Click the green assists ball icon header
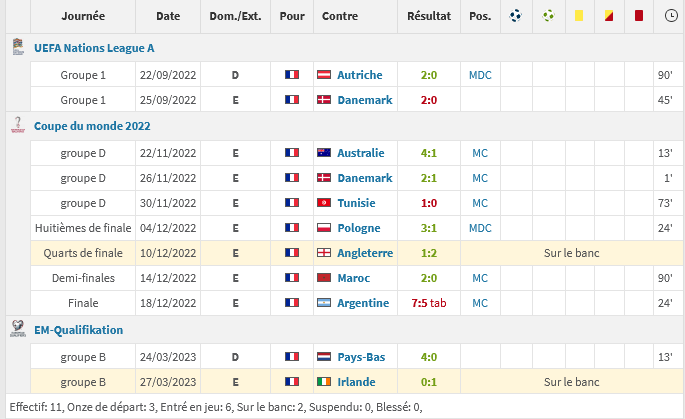Screen dimensions: 685x419 pos(547,16)
